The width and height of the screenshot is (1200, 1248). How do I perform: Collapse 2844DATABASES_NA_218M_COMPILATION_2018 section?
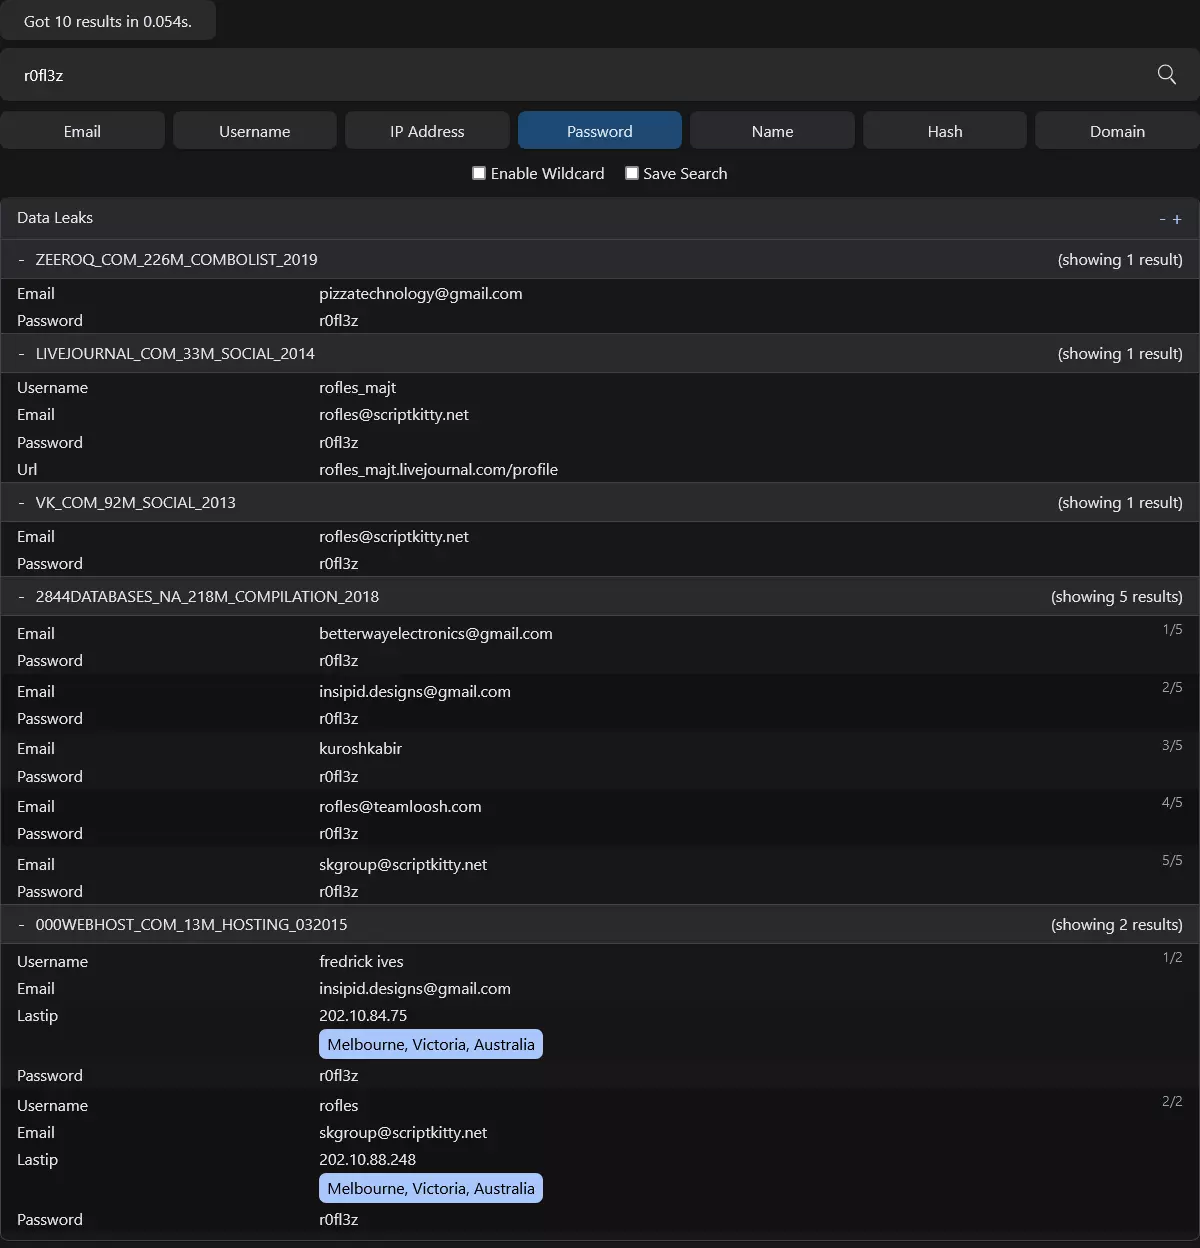click(x=21, y=596)
